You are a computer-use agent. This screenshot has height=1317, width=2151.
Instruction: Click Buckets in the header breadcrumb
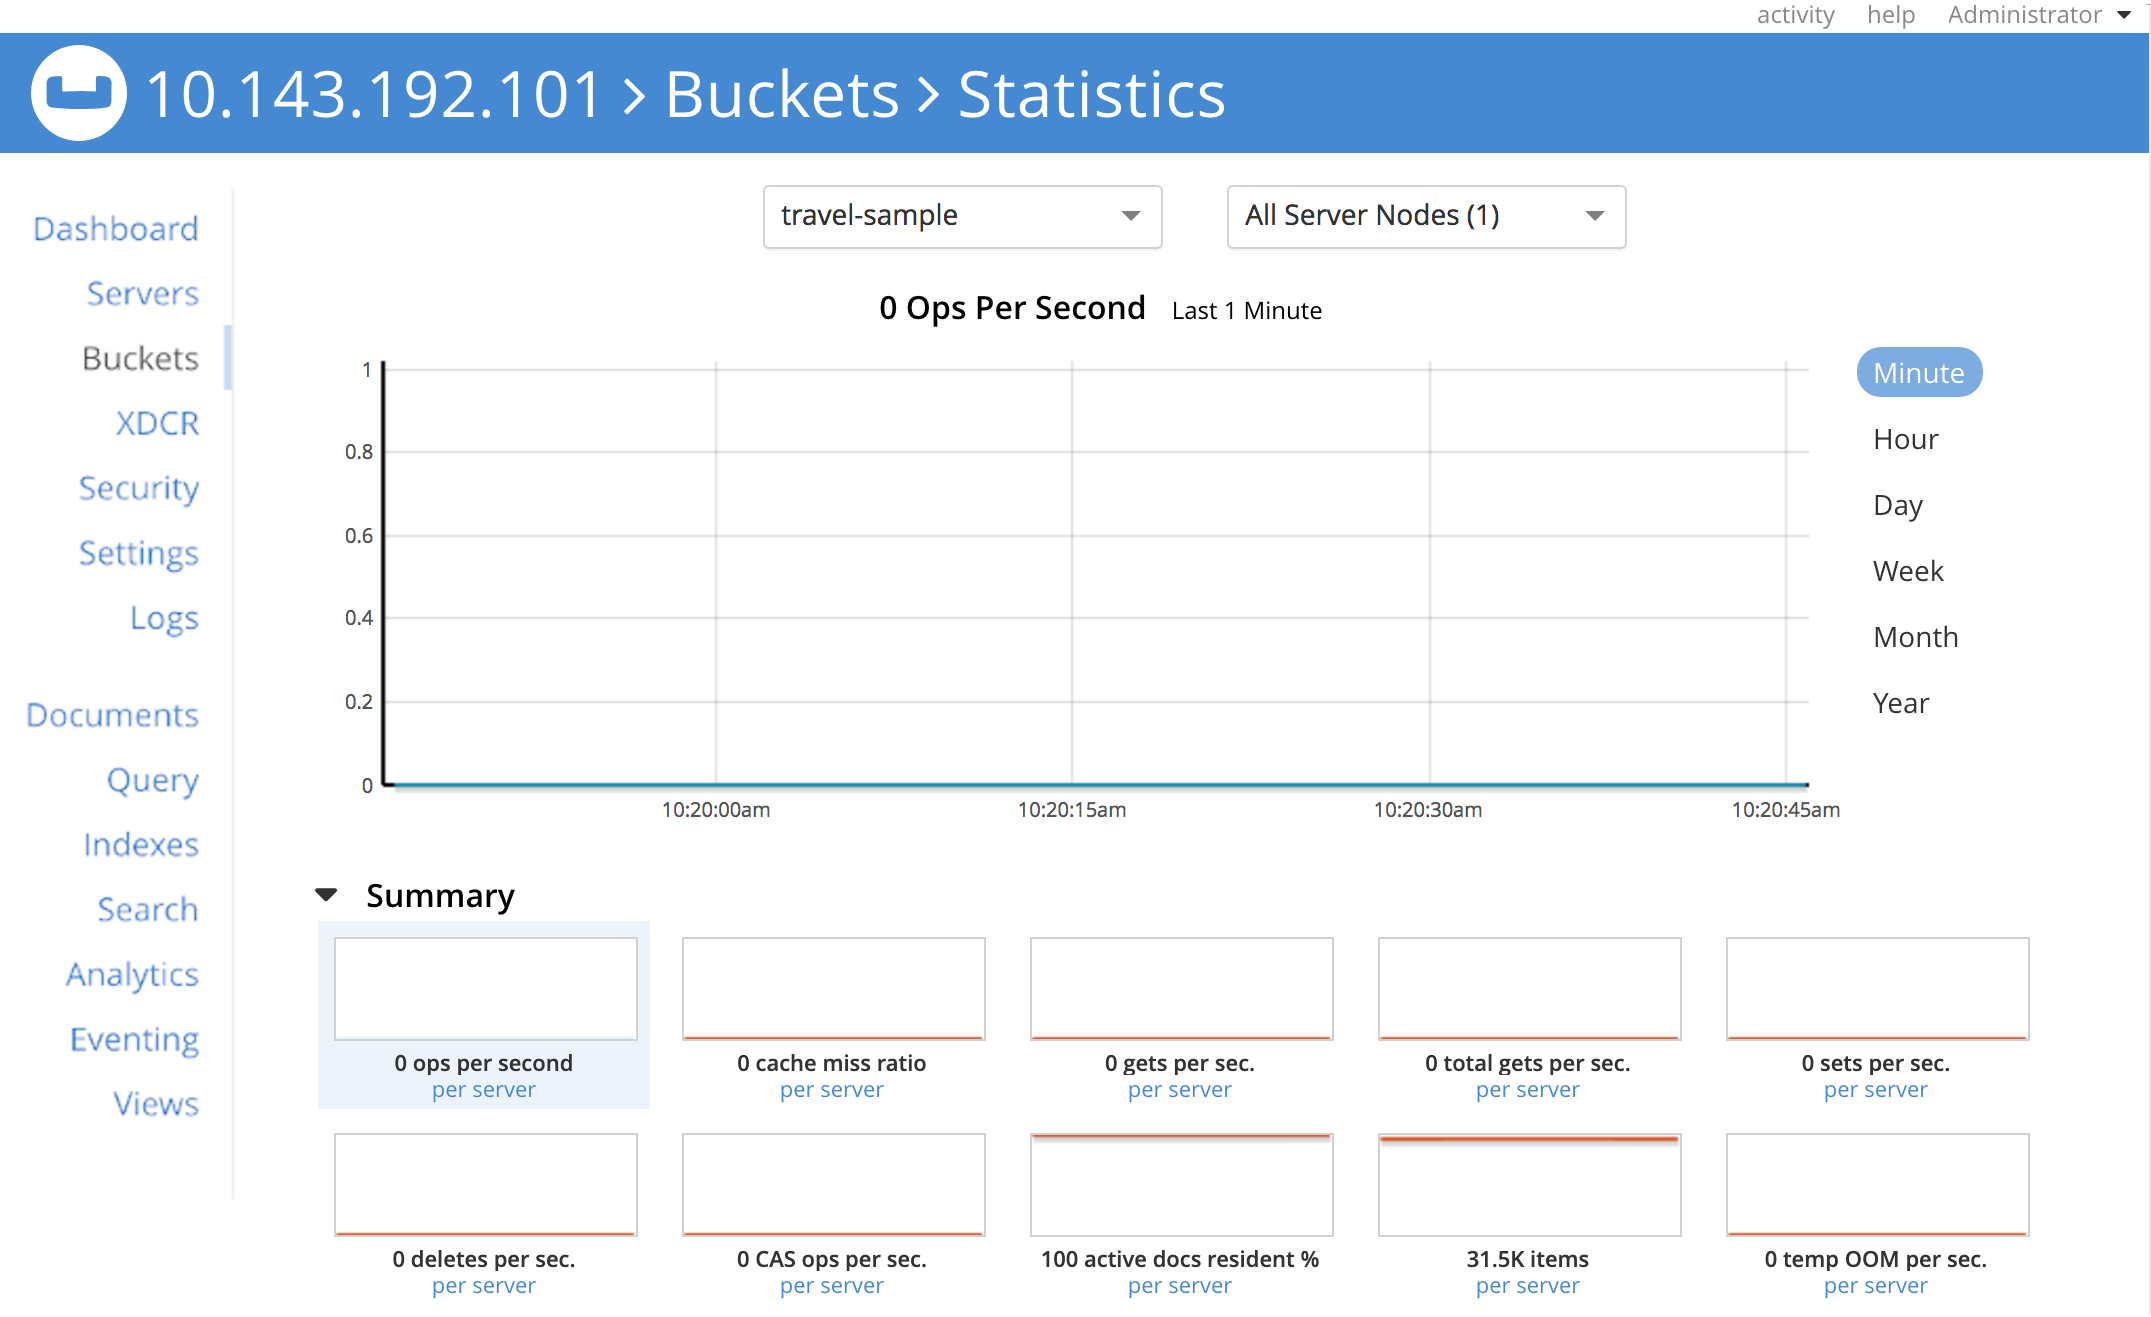[782, 95]
